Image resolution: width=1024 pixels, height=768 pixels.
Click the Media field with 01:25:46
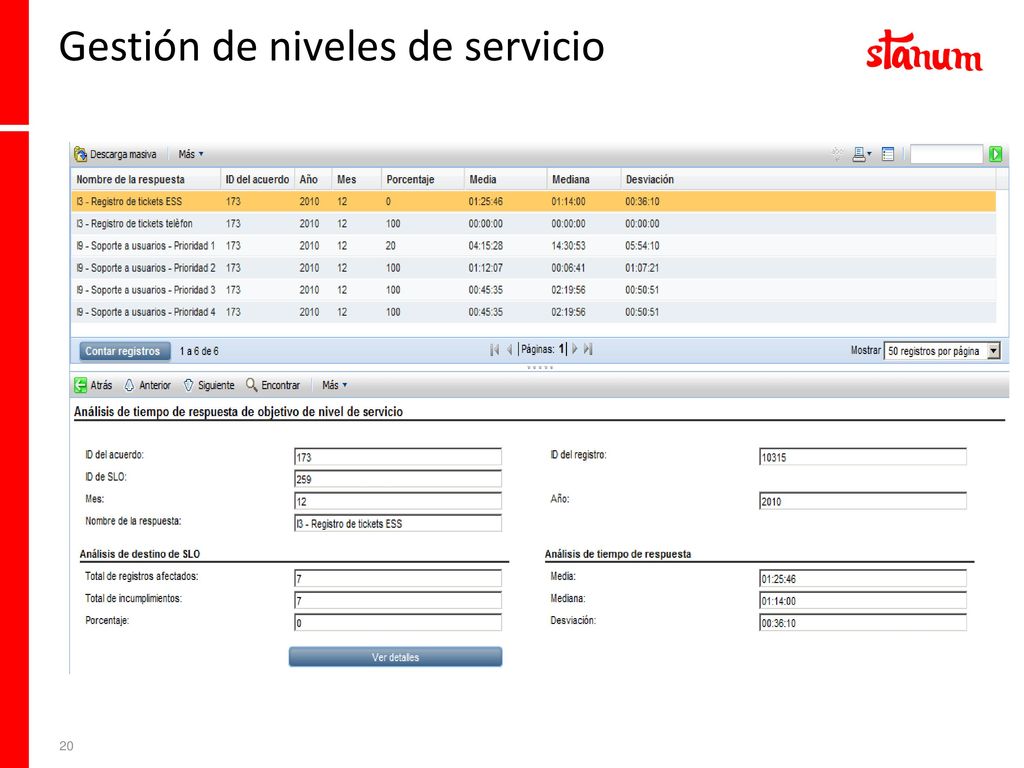[863, 578]
